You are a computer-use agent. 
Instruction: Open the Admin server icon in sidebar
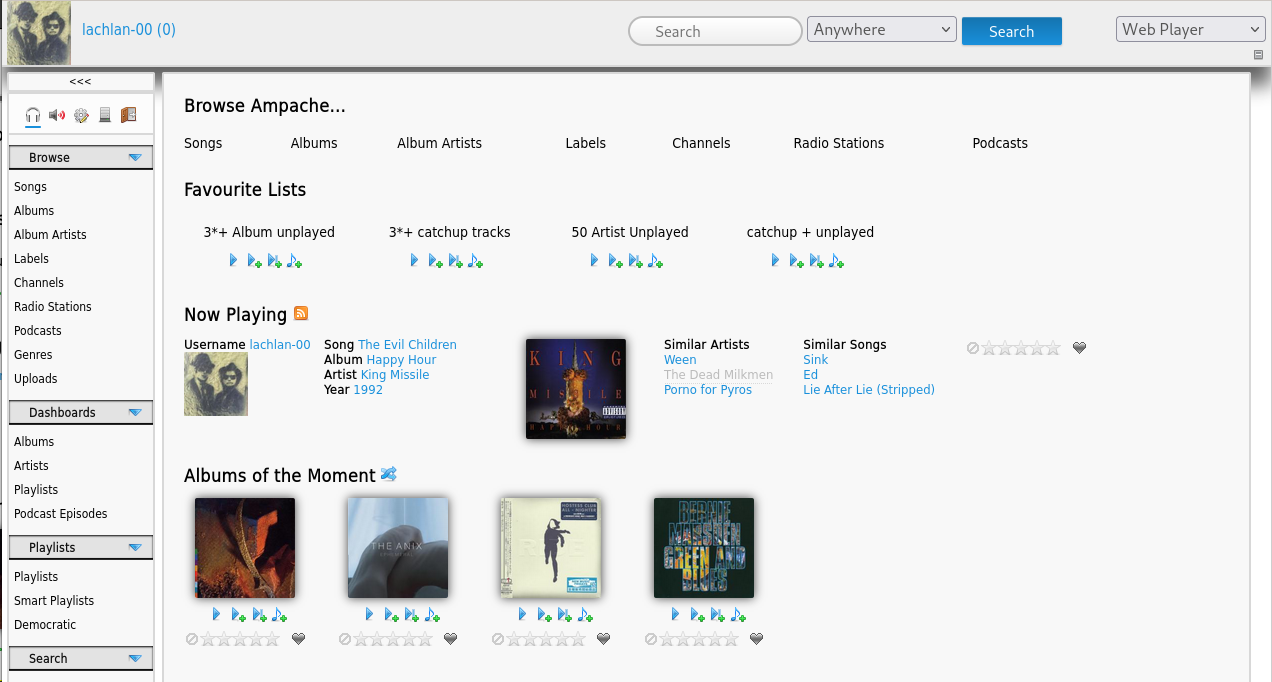click(105, 115)
